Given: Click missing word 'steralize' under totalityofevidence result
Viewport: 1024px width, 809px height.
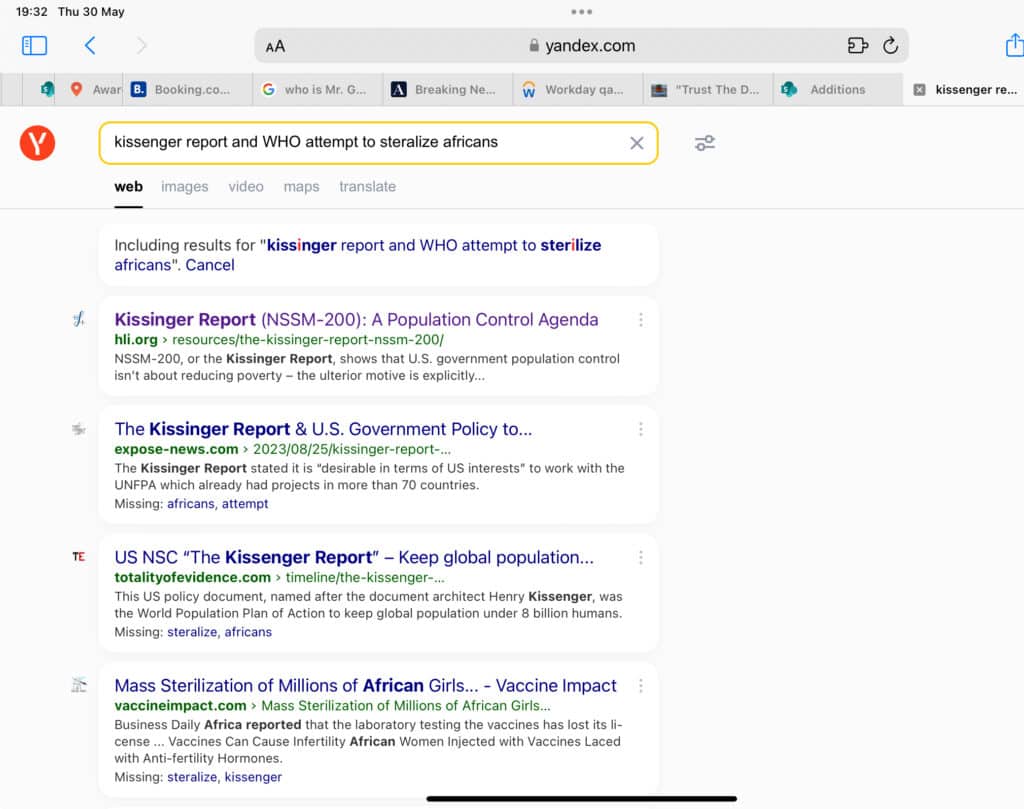Looking at the screenshot, I should pos(192,632).
